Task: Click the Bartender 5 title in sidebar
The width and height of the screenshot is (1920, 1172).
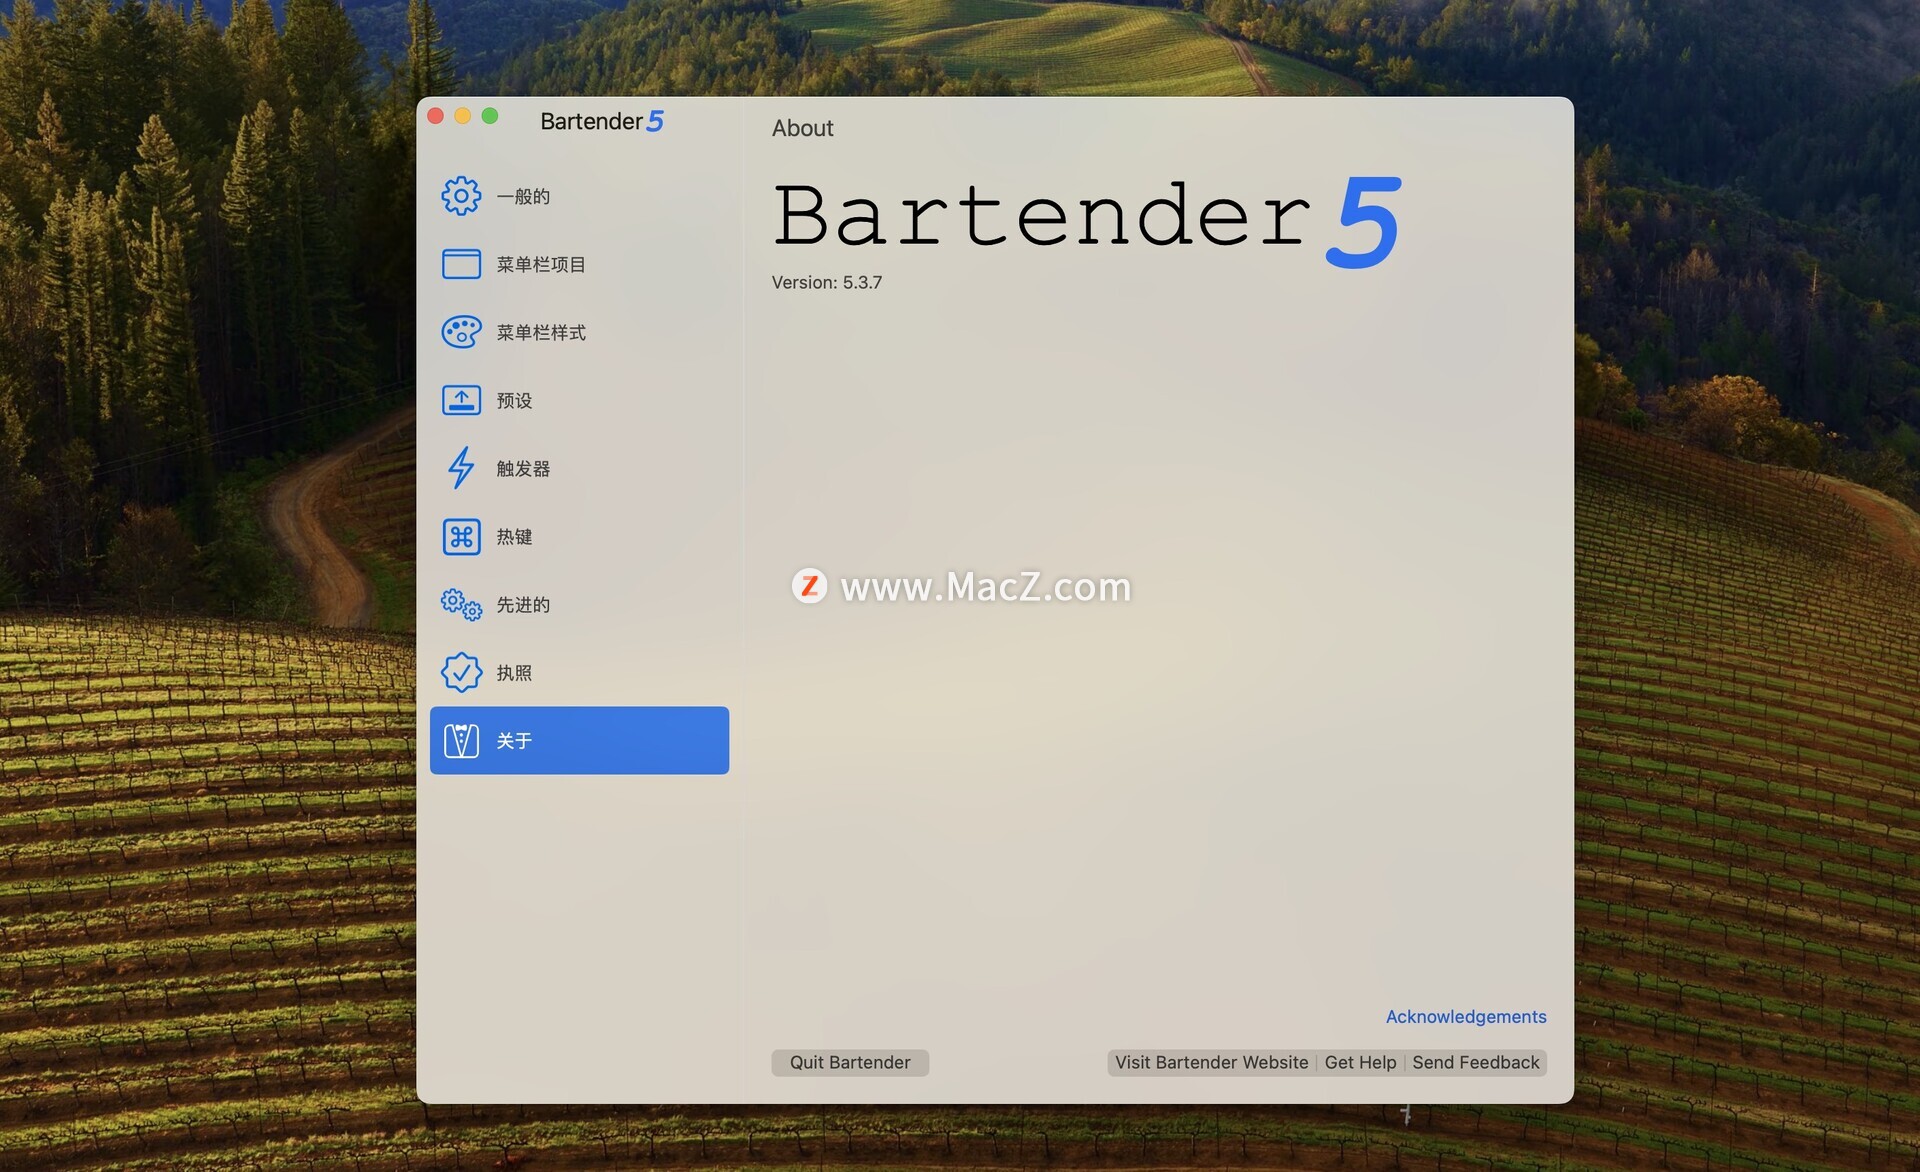Action: (x=602, y=121)
